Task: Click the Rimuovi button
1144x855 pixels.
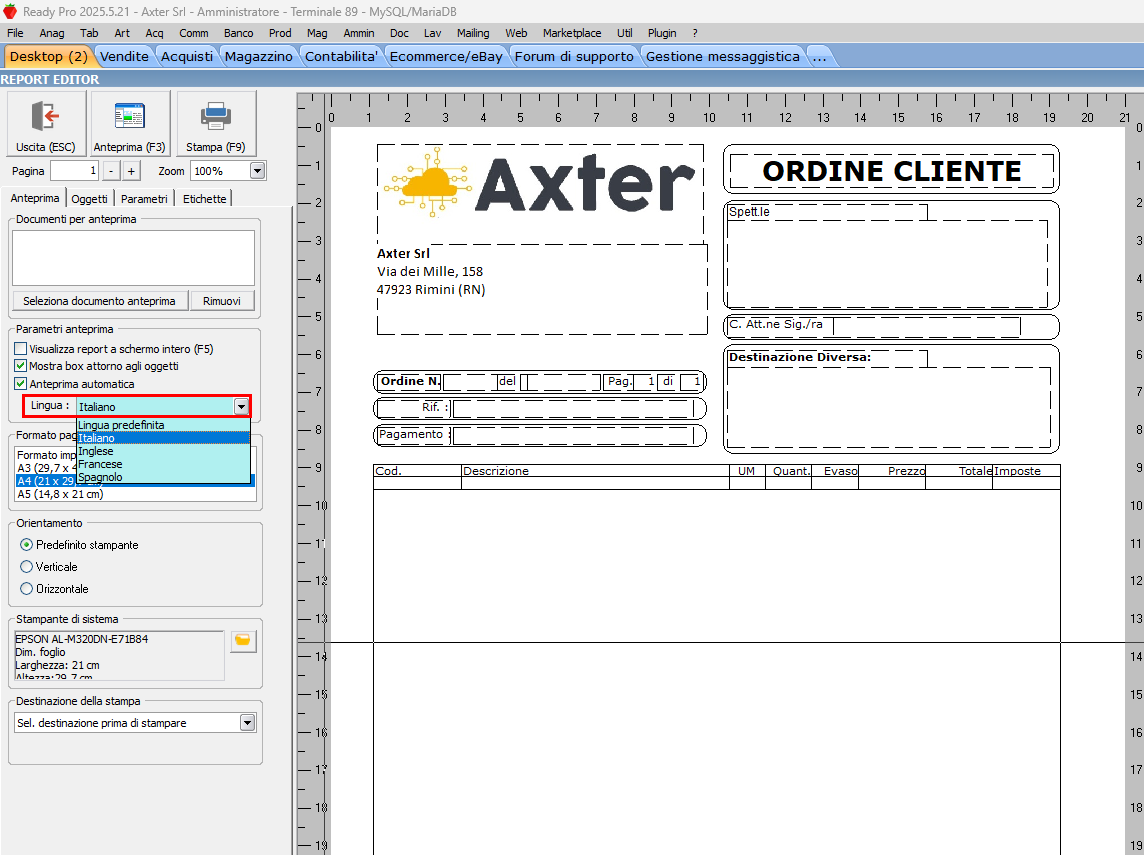Action: tap(222, 301)
